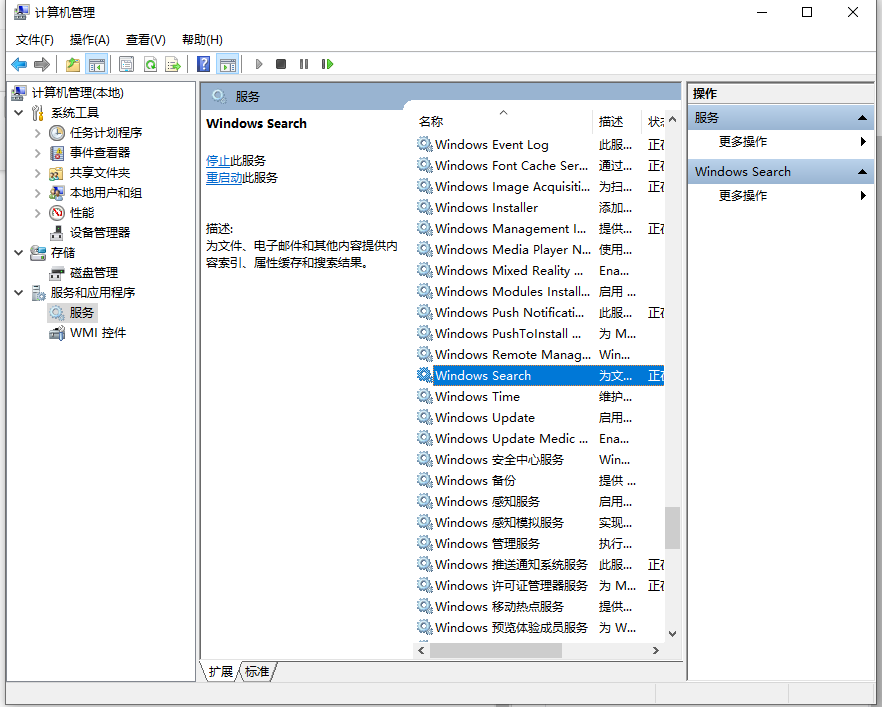Open the Properties toolbar icon

pyautogui.click(x=127, y=64)
